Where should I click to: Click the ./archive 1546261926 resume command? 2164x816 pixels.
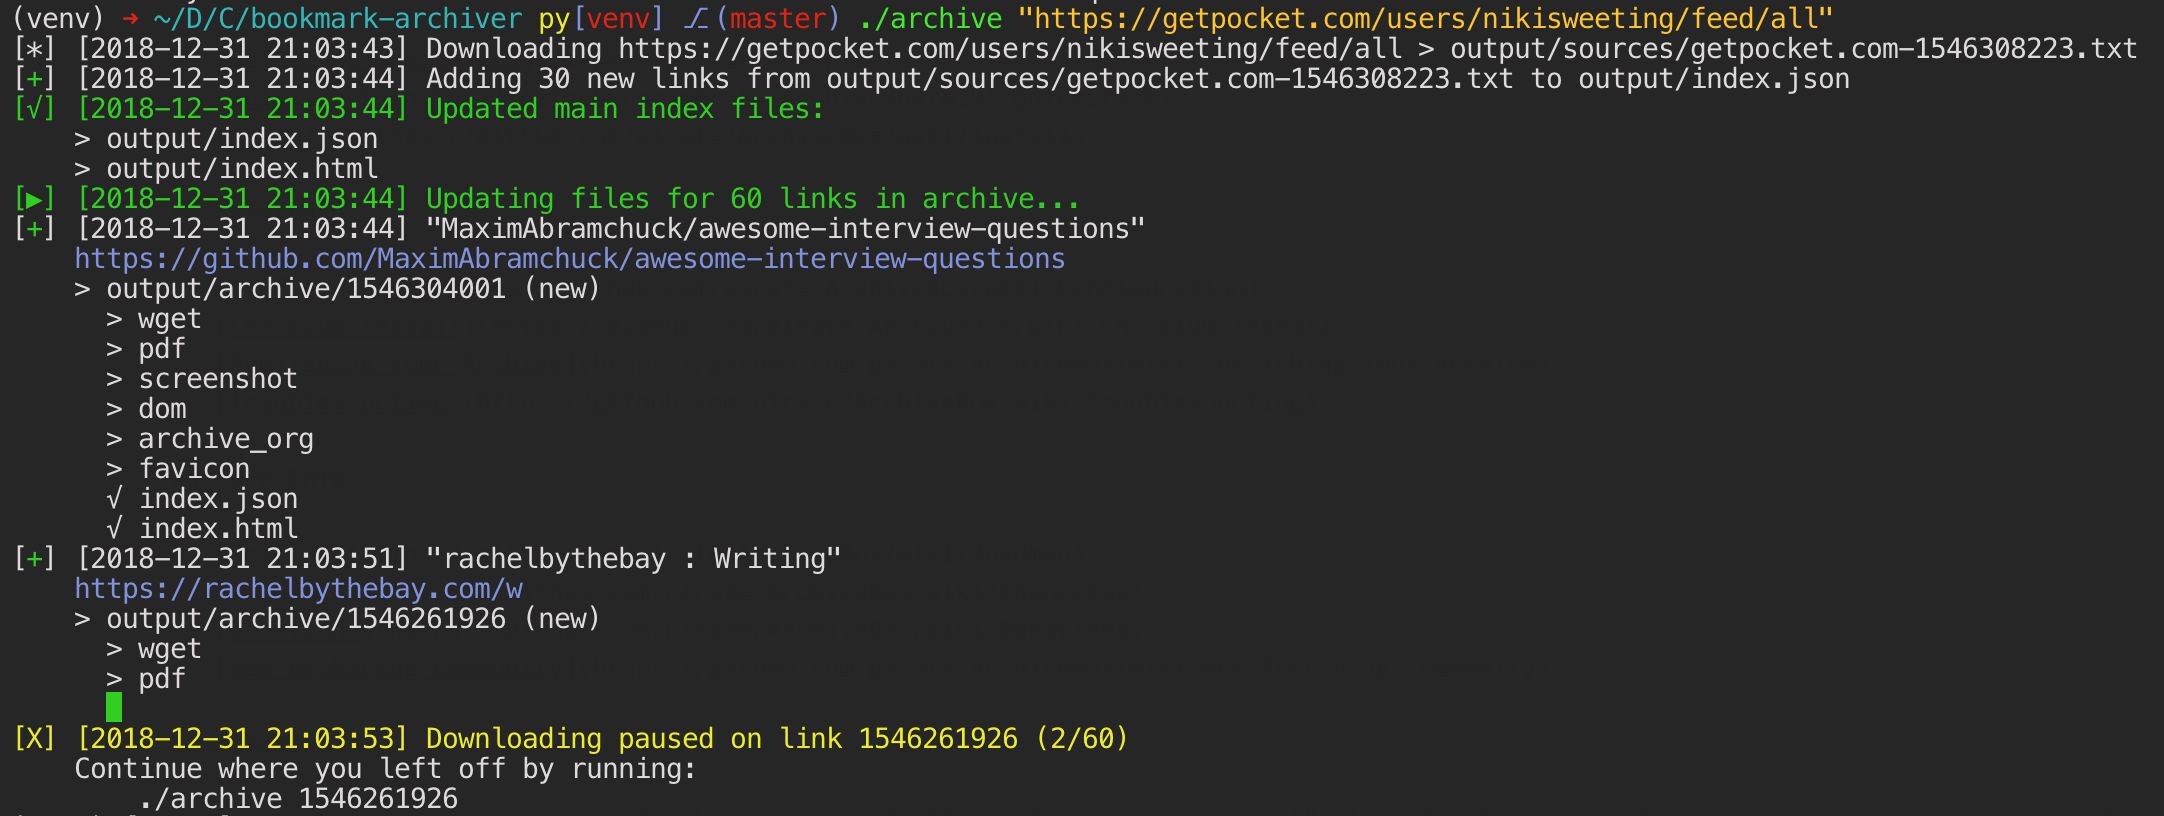tap(298, 799)
